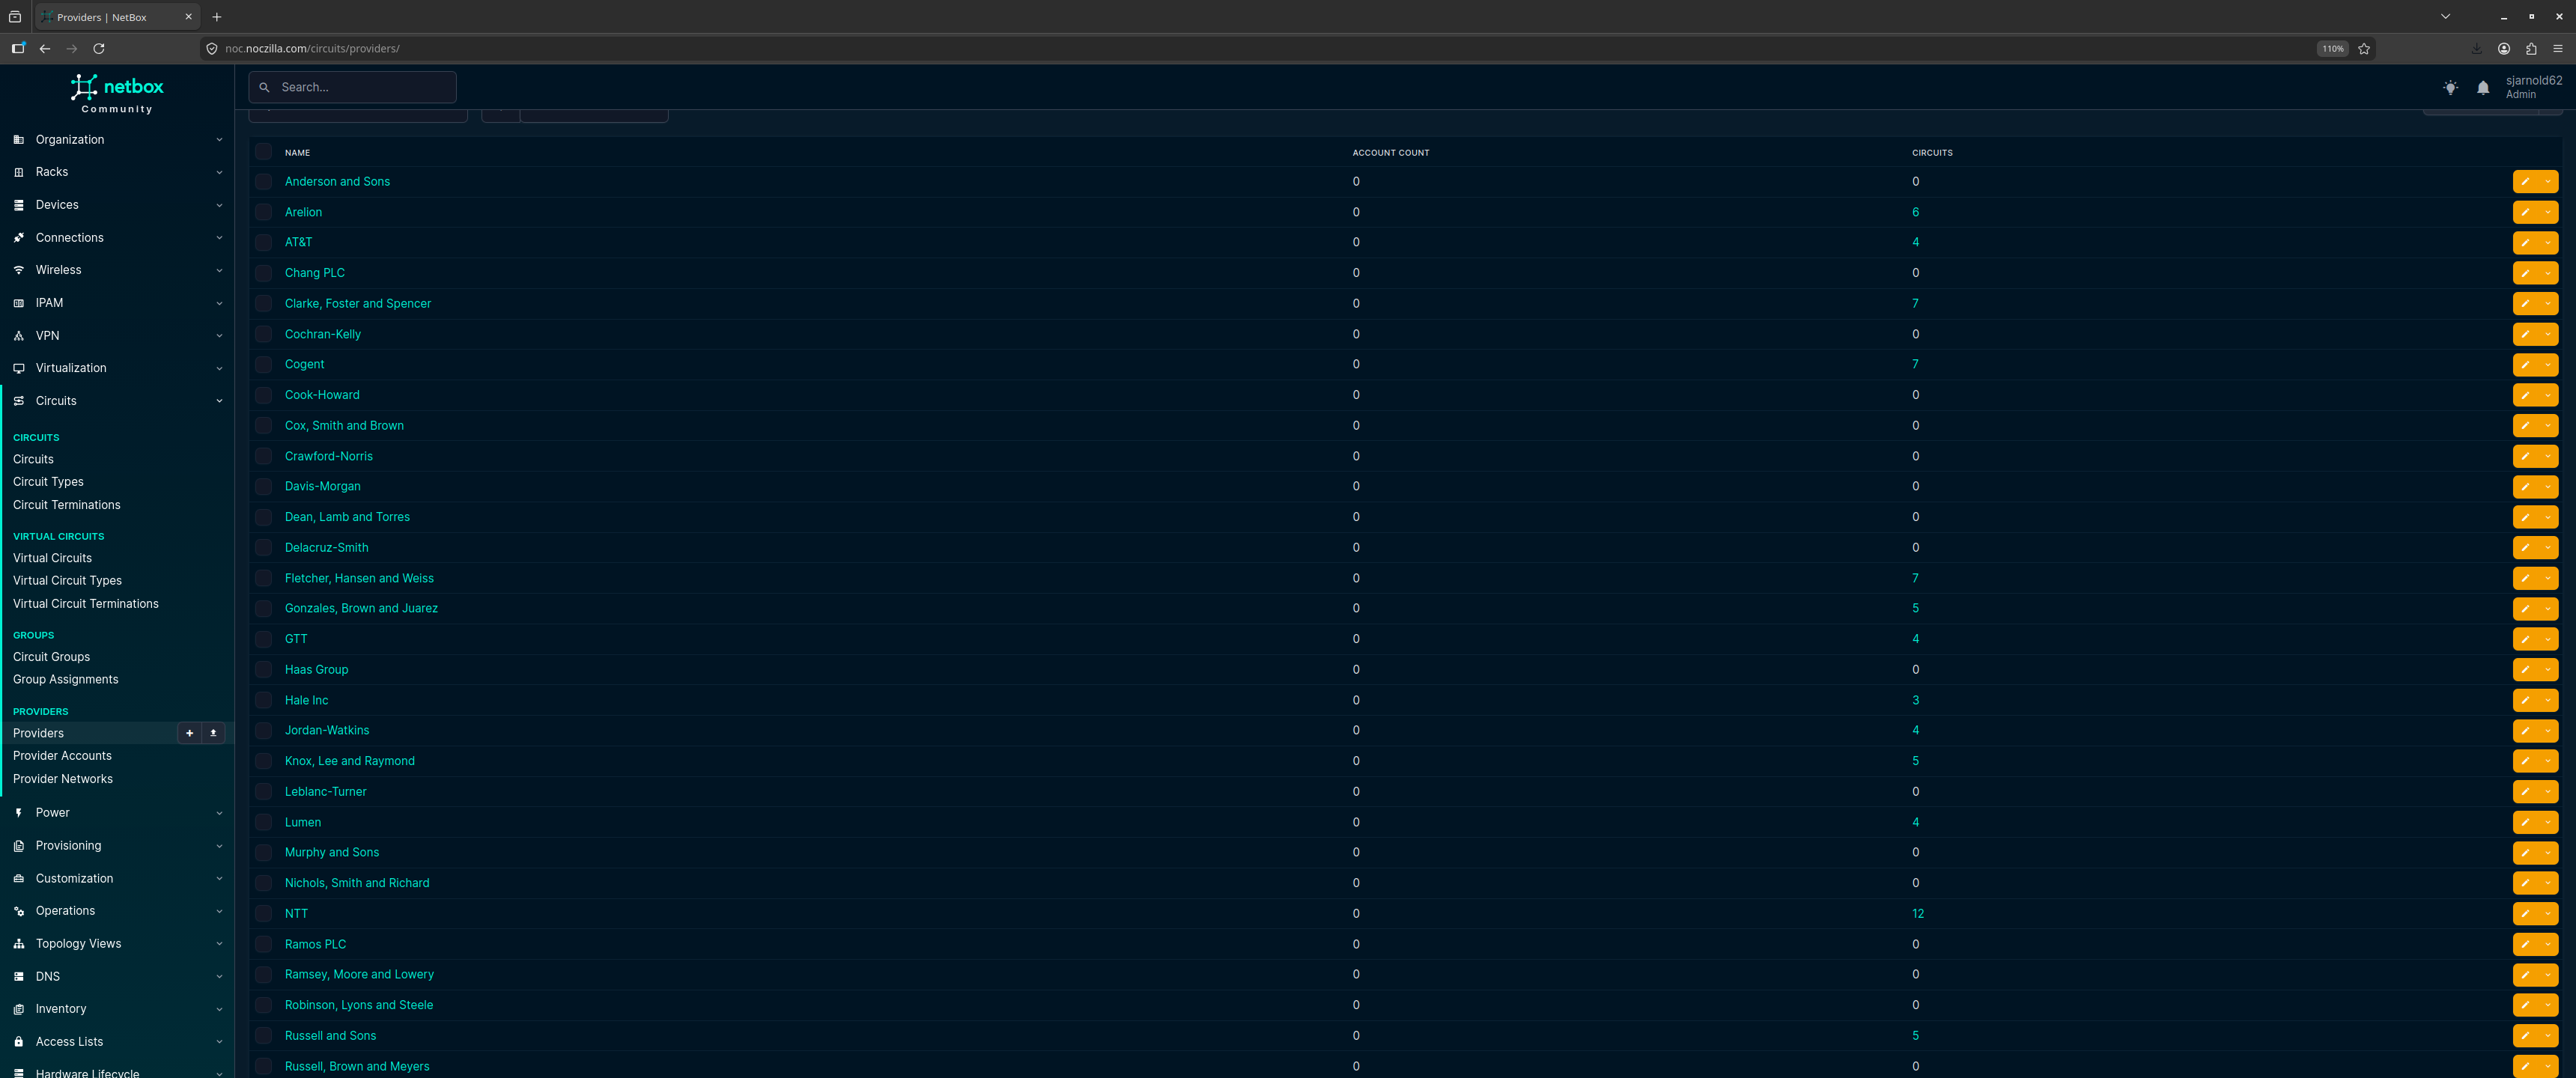This screenshot has height=1078, width=2576.
Task: Expand the Virtualization sidebar chevron
Action: (219, 368)
